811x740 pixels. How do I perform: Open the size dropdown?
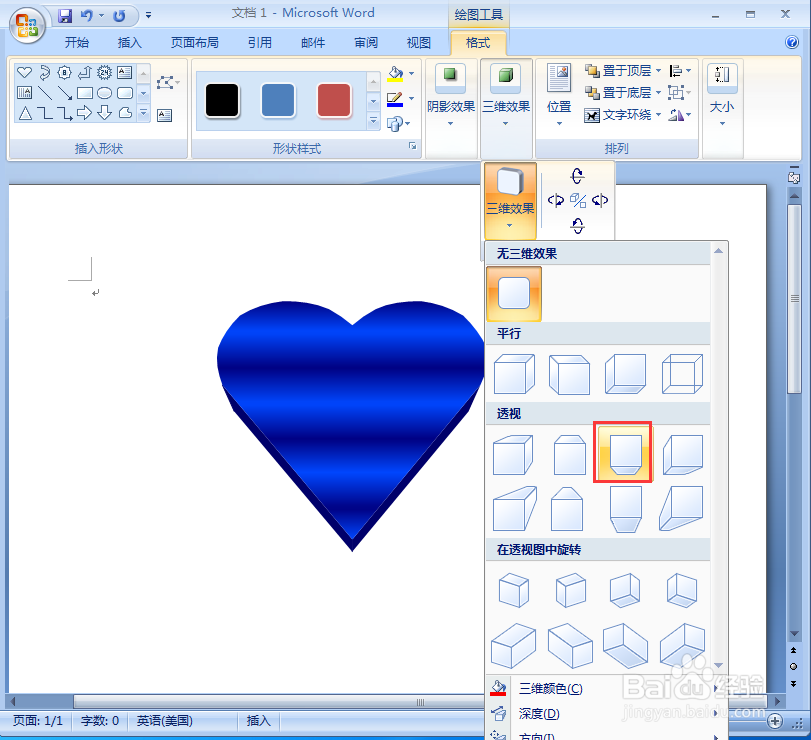[722, 97]
